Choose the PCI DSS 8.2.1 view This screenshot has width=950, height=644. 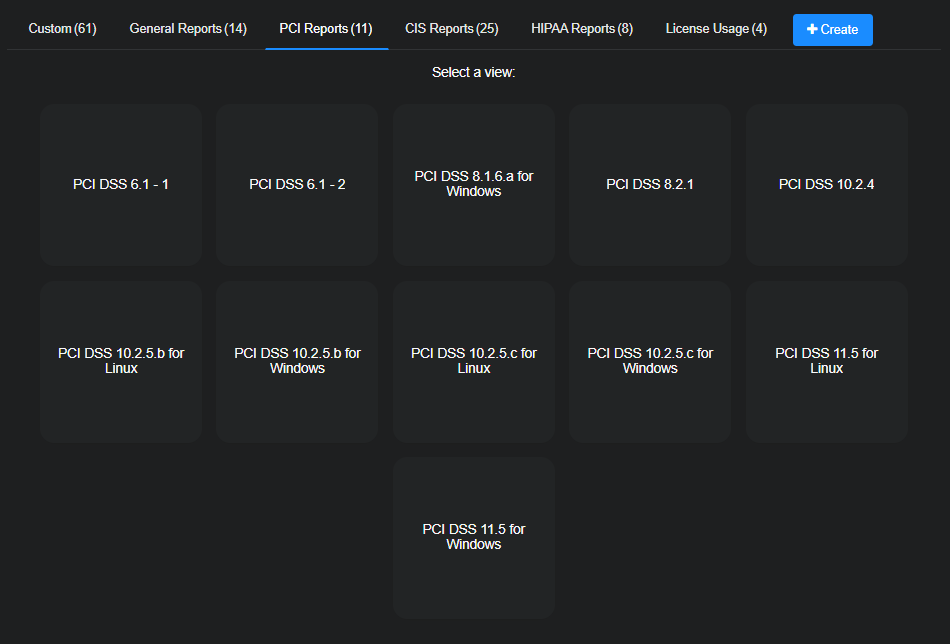click(650, 185)
